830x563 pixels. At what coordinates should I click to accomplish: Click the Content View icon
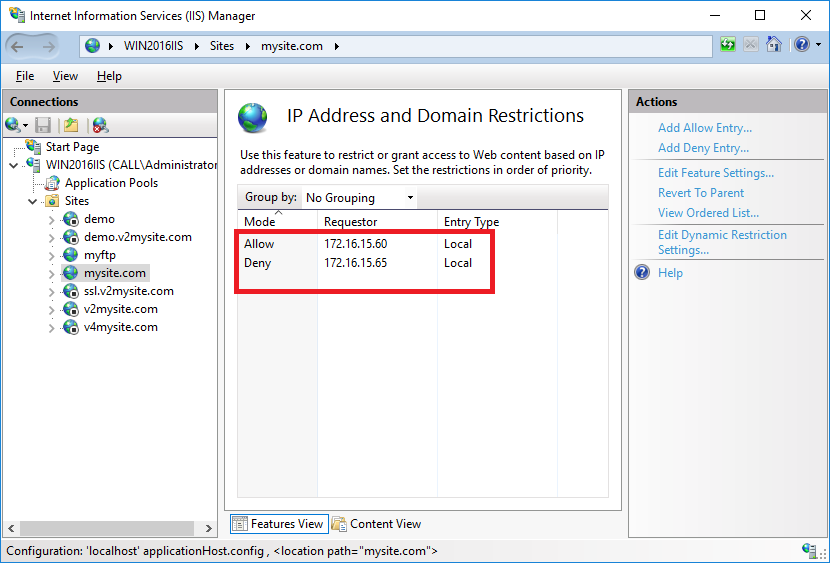339,524
